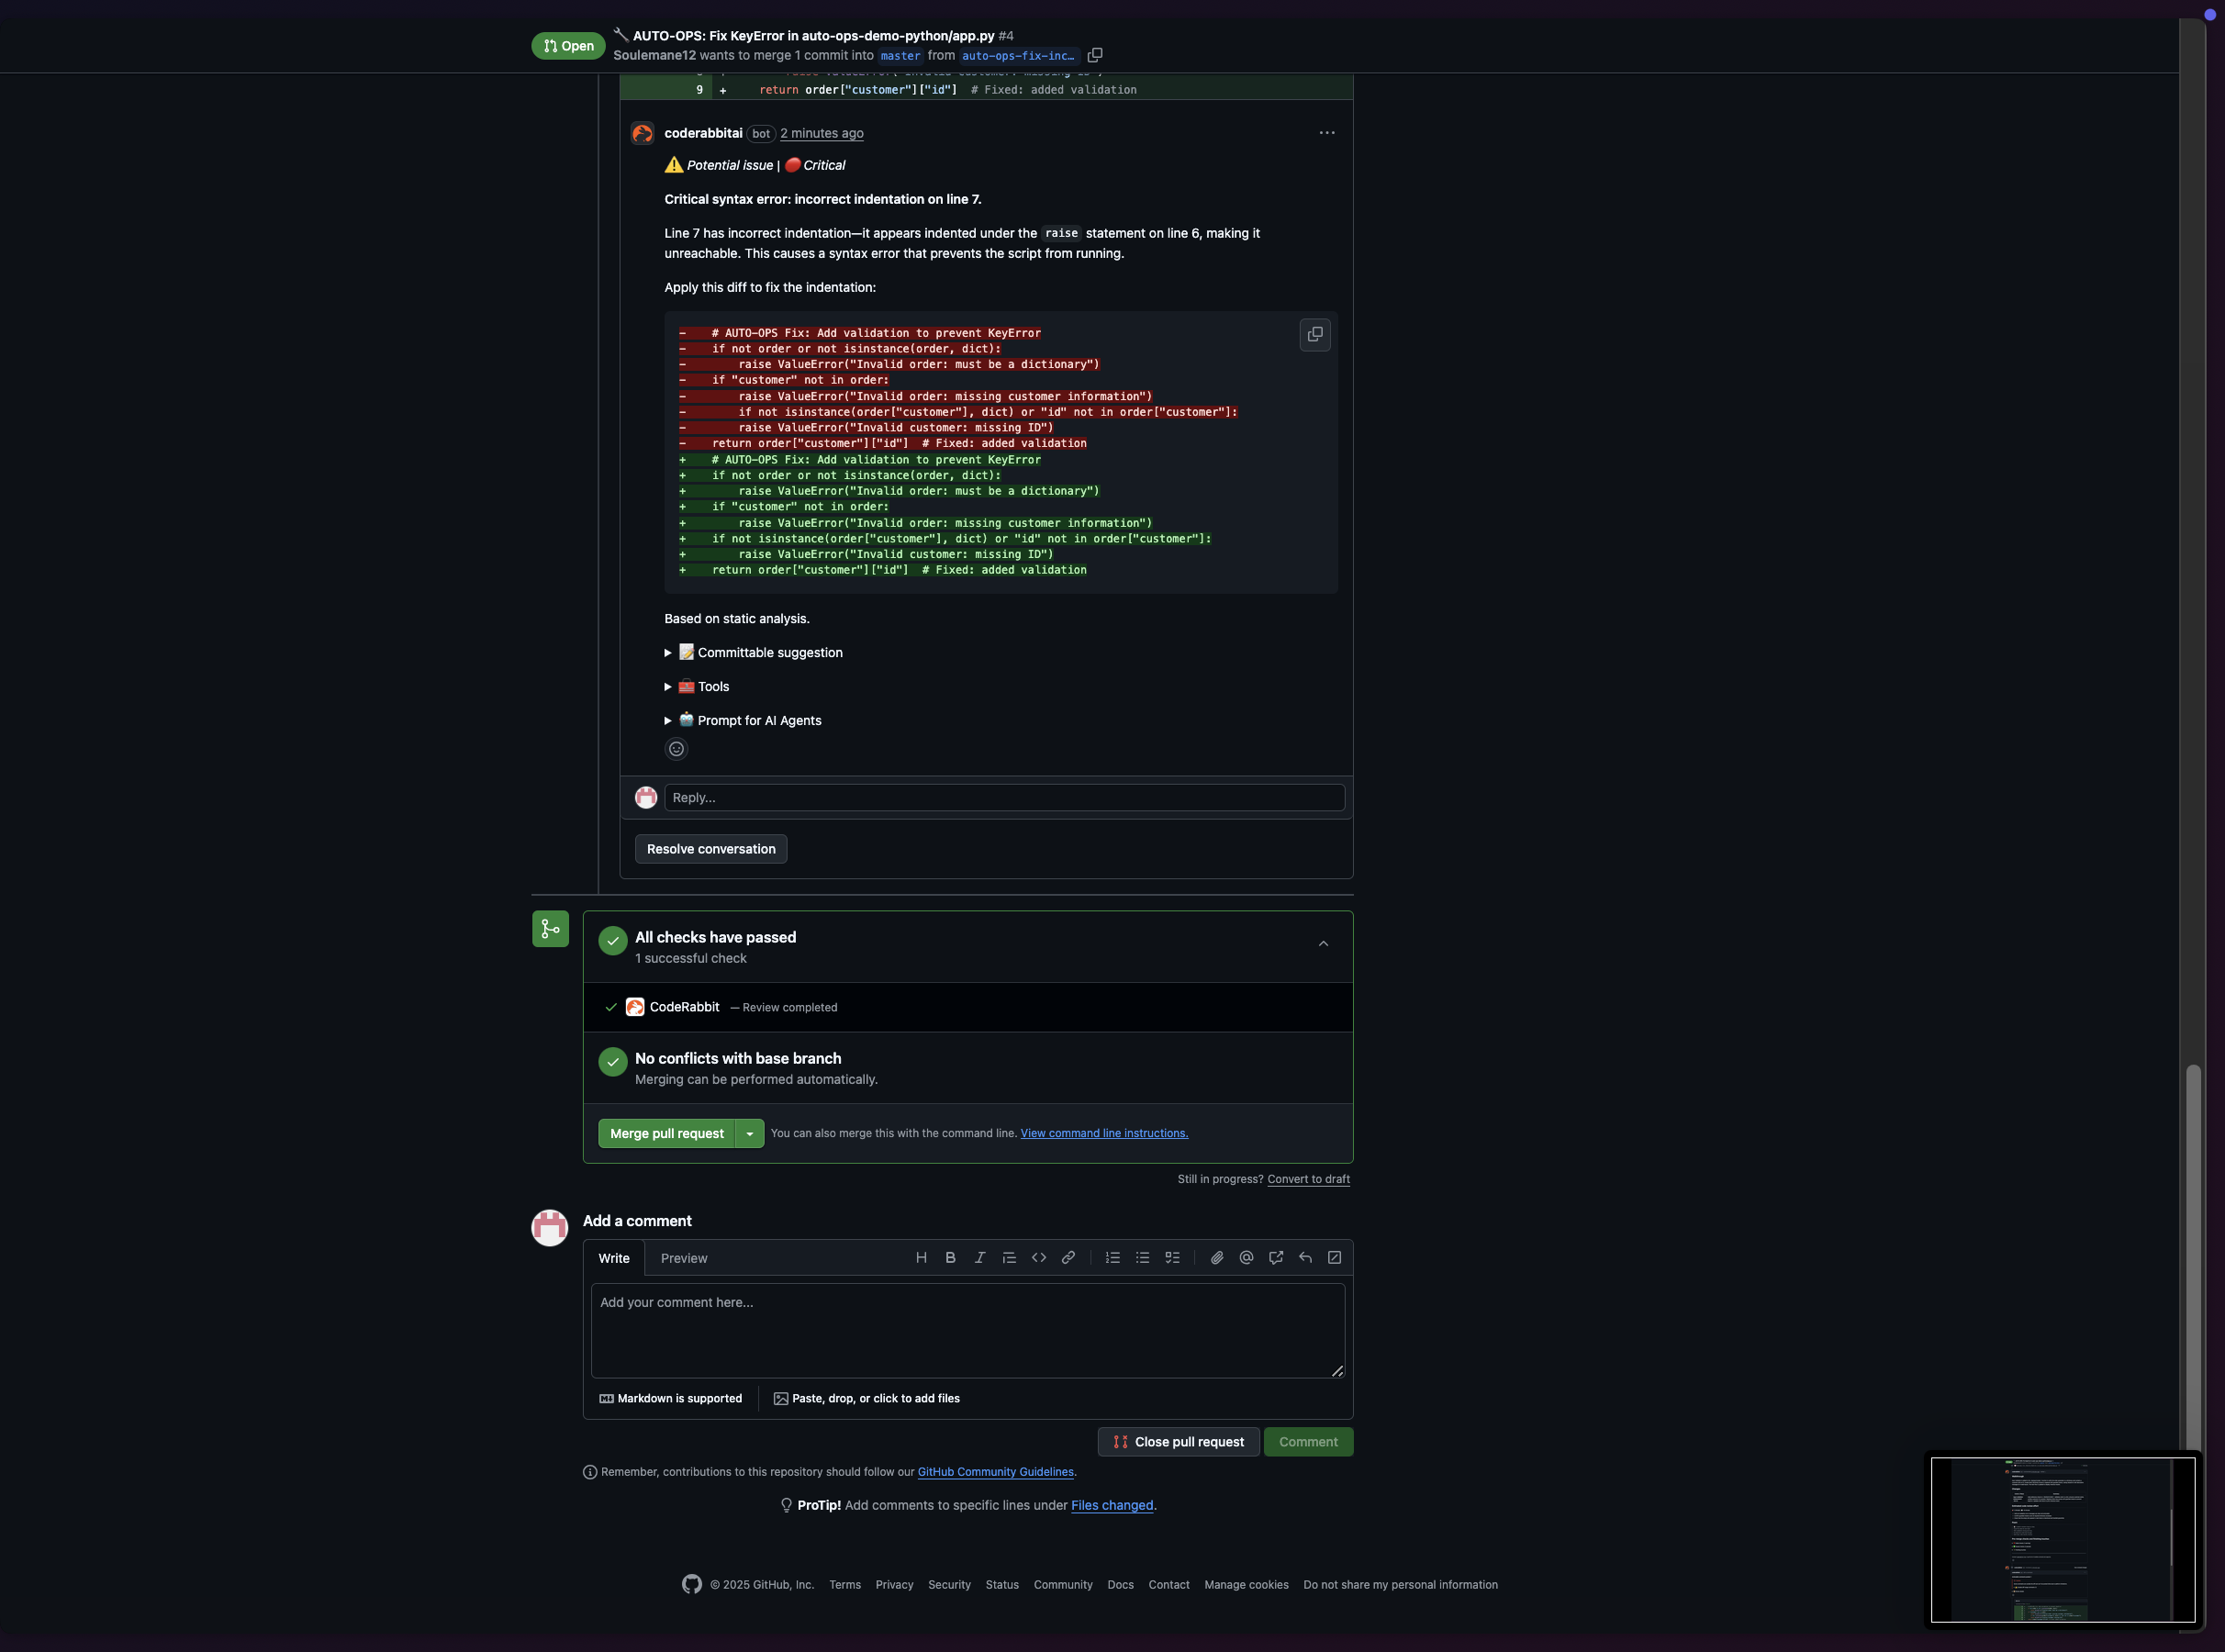This screenshot has width=2225, height=1652.
Task: Click the Merge pull request button
Action: [667, 1134]
